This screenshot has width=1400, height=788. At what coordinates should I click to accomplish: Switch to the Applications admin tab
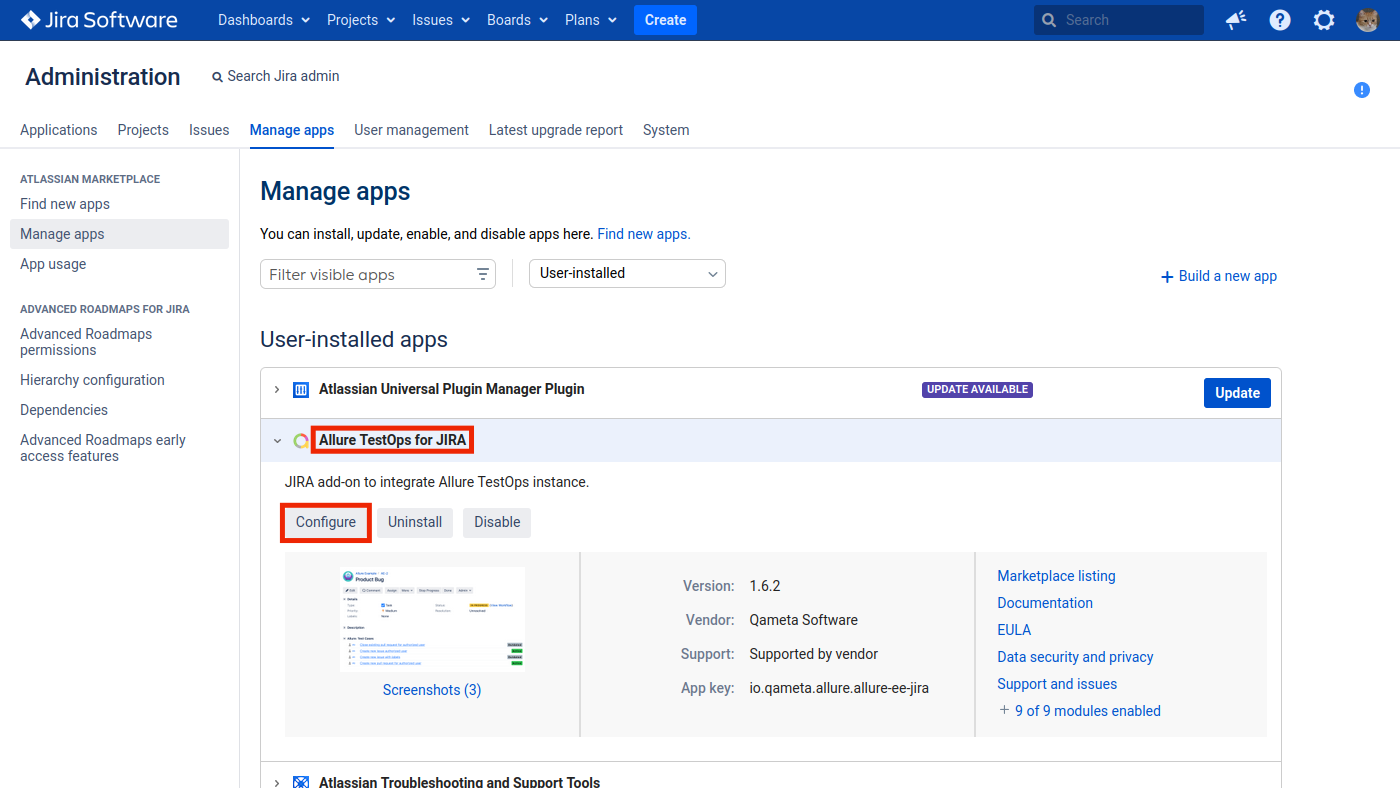click(59, 130)
